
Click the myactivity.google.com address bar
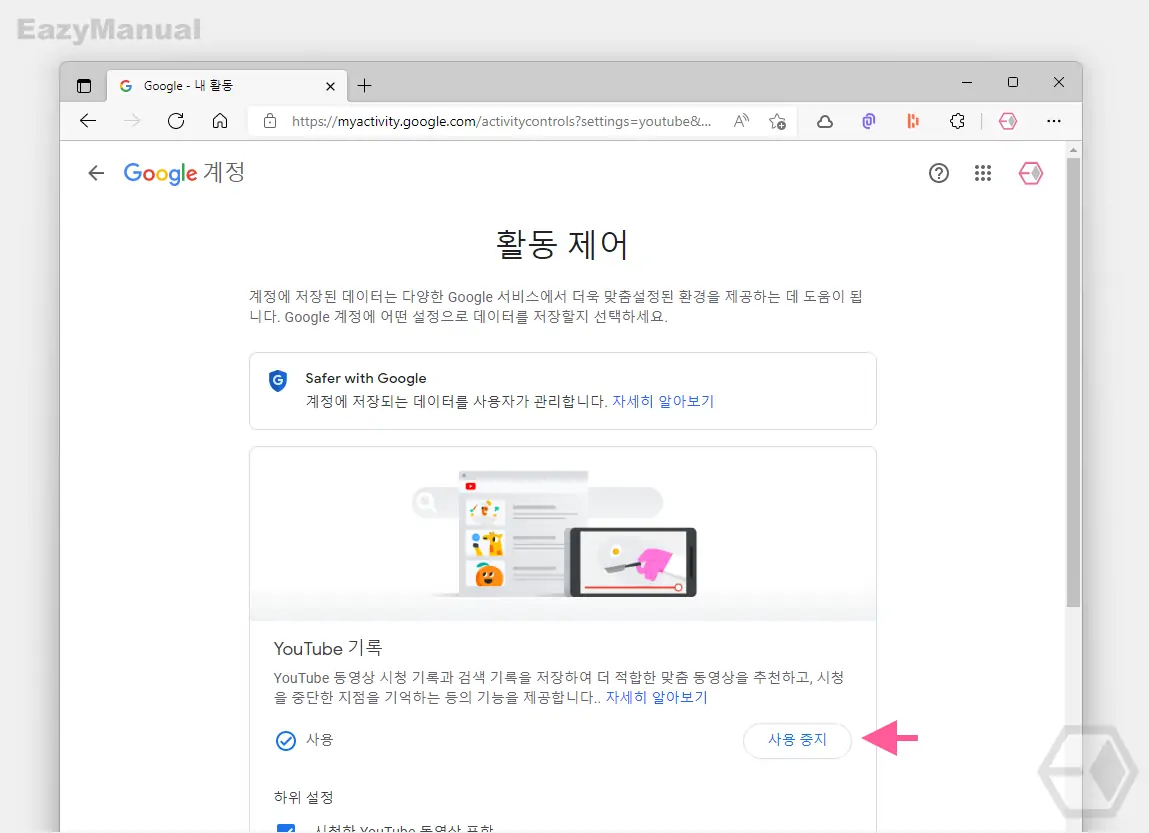click(501, 121)
